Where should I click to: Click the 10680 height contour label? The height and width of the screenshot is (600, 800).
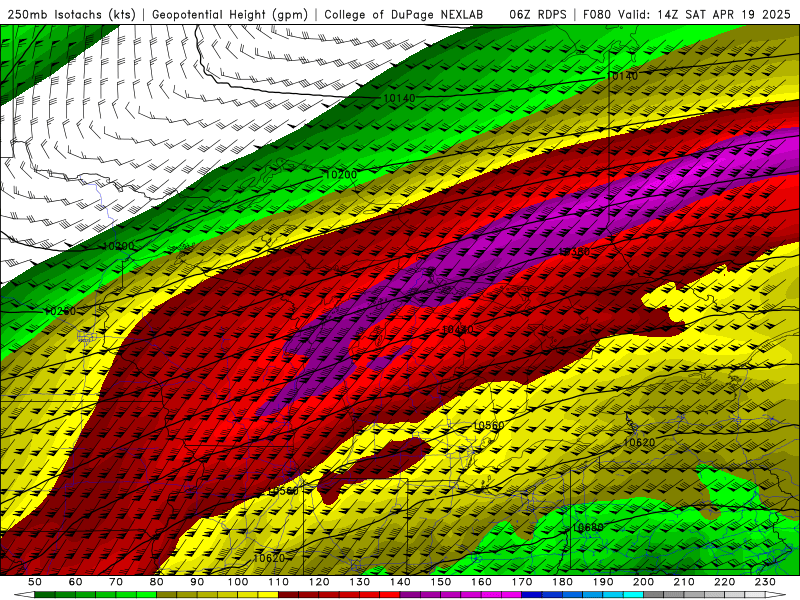point(588,528)
